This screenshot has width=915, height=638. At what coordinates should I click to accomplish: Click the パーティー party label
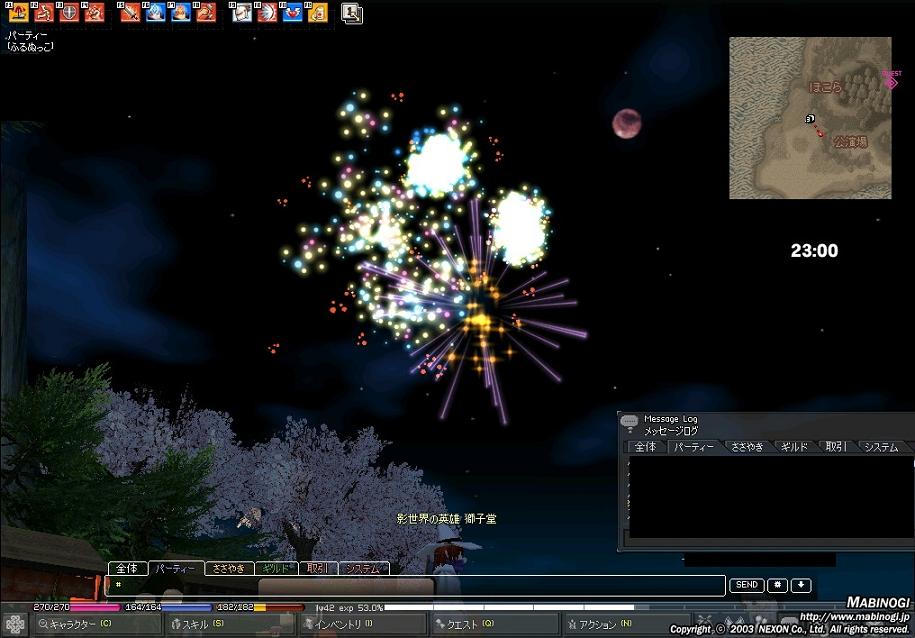tap(27, 36)
